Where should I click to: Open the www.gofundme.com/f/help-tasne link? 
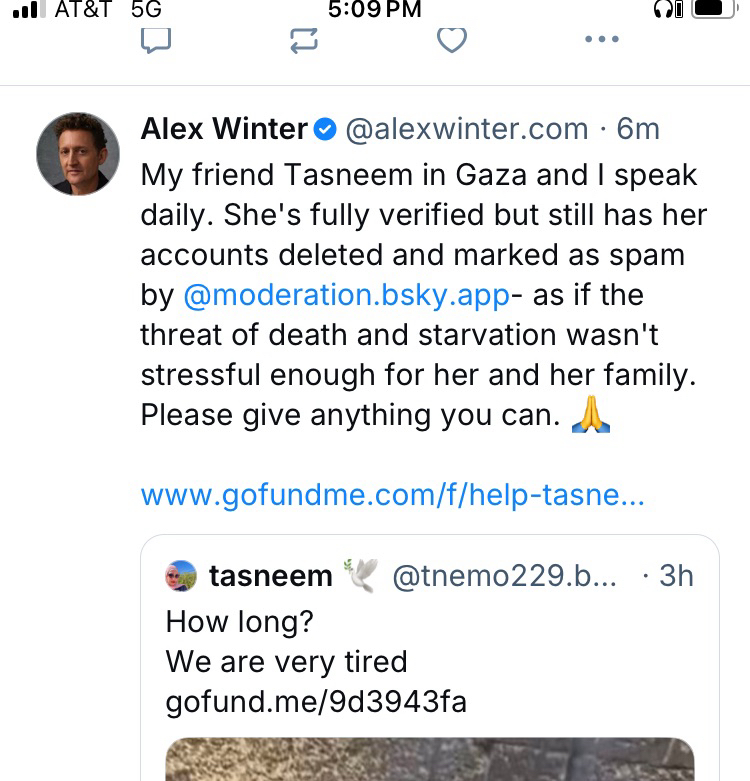[392, 495]
